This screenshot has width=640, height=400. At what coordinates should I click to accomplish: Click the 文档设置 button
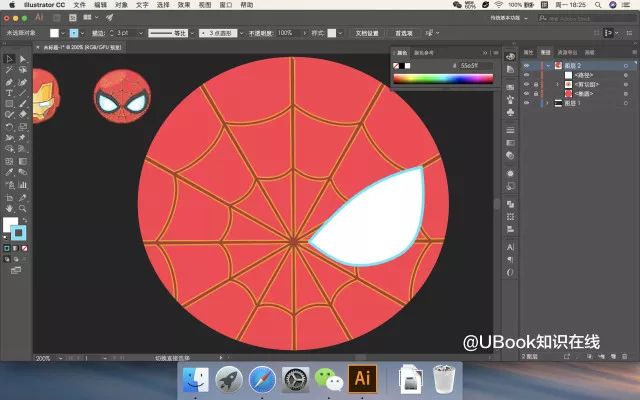tap(367, 33)
